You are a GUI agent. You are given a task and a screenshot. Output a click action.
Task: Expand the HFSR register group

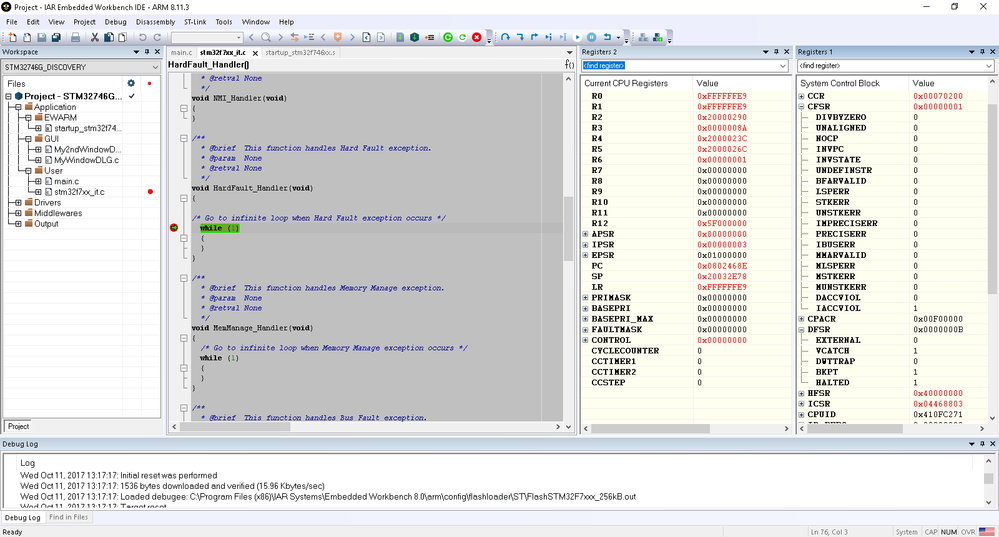(x=801, y=394)
